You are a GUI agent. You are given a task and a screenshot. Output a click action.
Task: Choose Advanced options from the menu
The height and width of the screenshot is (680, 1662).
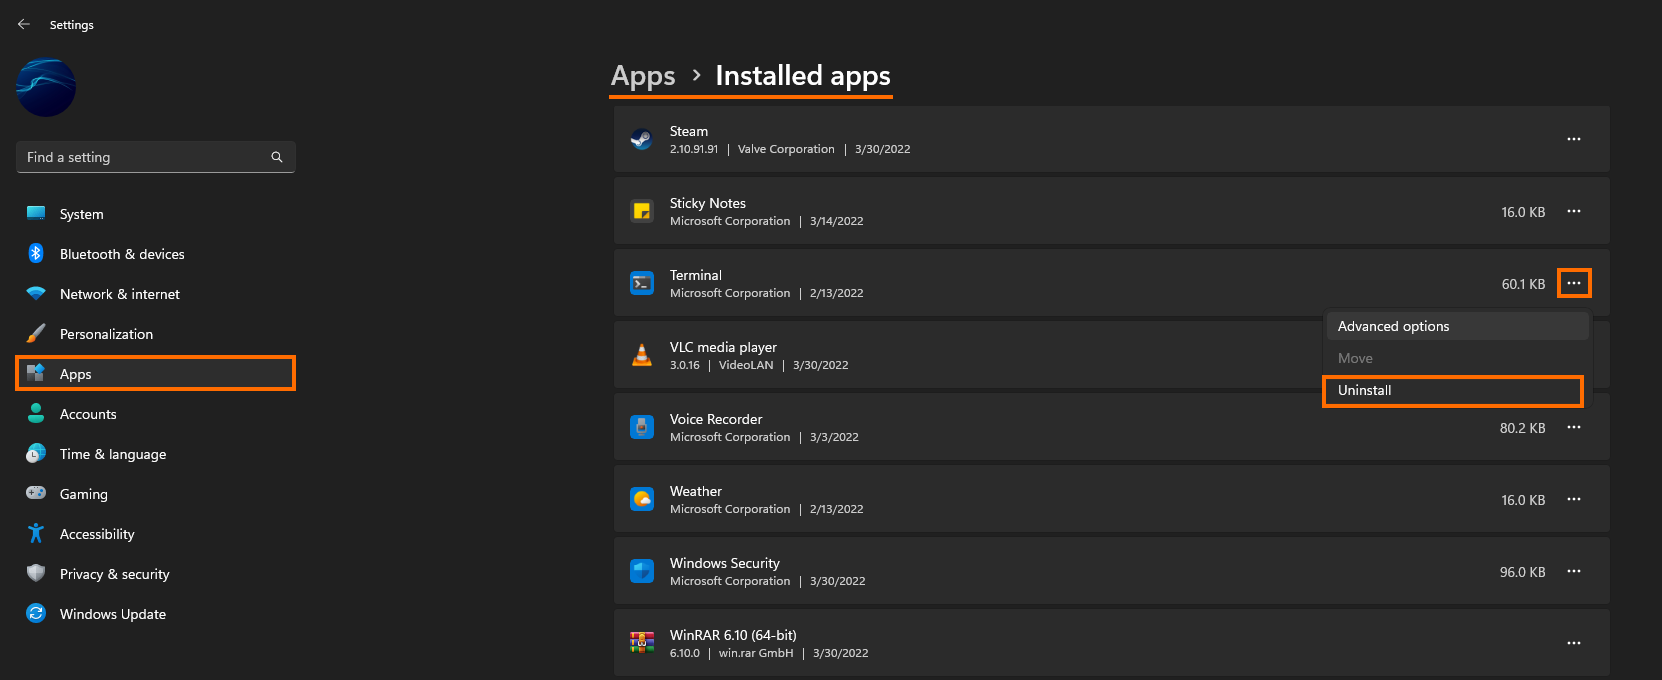click(x=1457, y=326)
